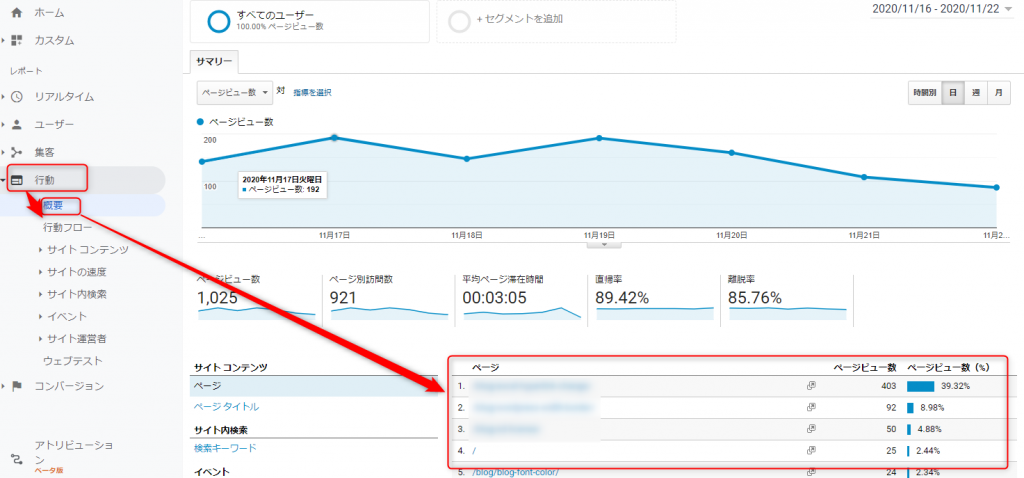Expand the カスタム section arrow

pos(3,40)
